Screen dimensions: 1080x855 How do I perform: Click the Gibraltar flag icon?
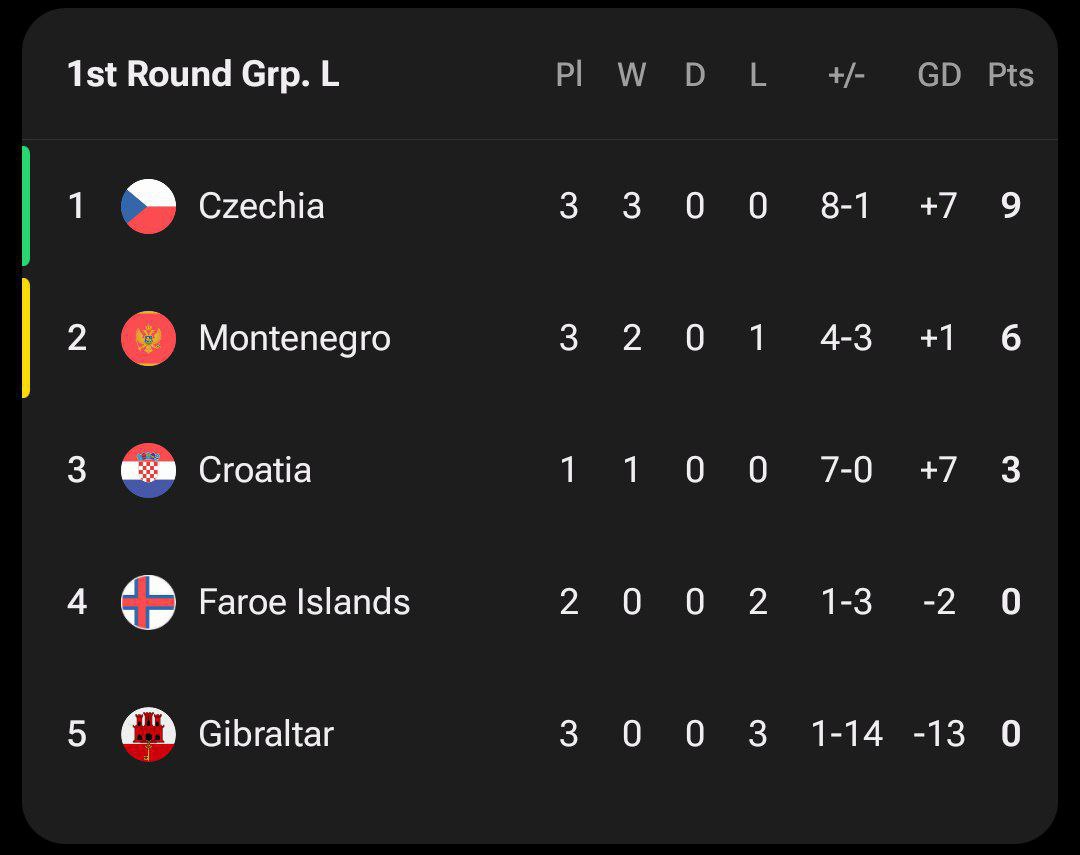(x=148, y=734)
